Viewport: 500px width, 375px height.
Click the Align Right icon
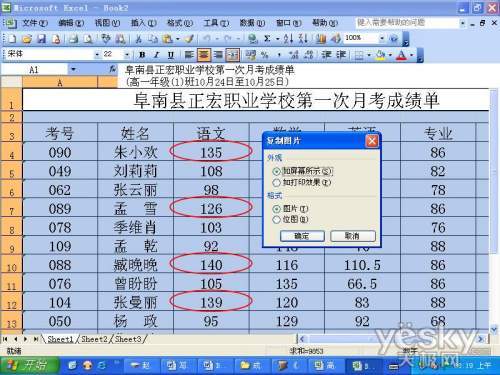[218, 55]
